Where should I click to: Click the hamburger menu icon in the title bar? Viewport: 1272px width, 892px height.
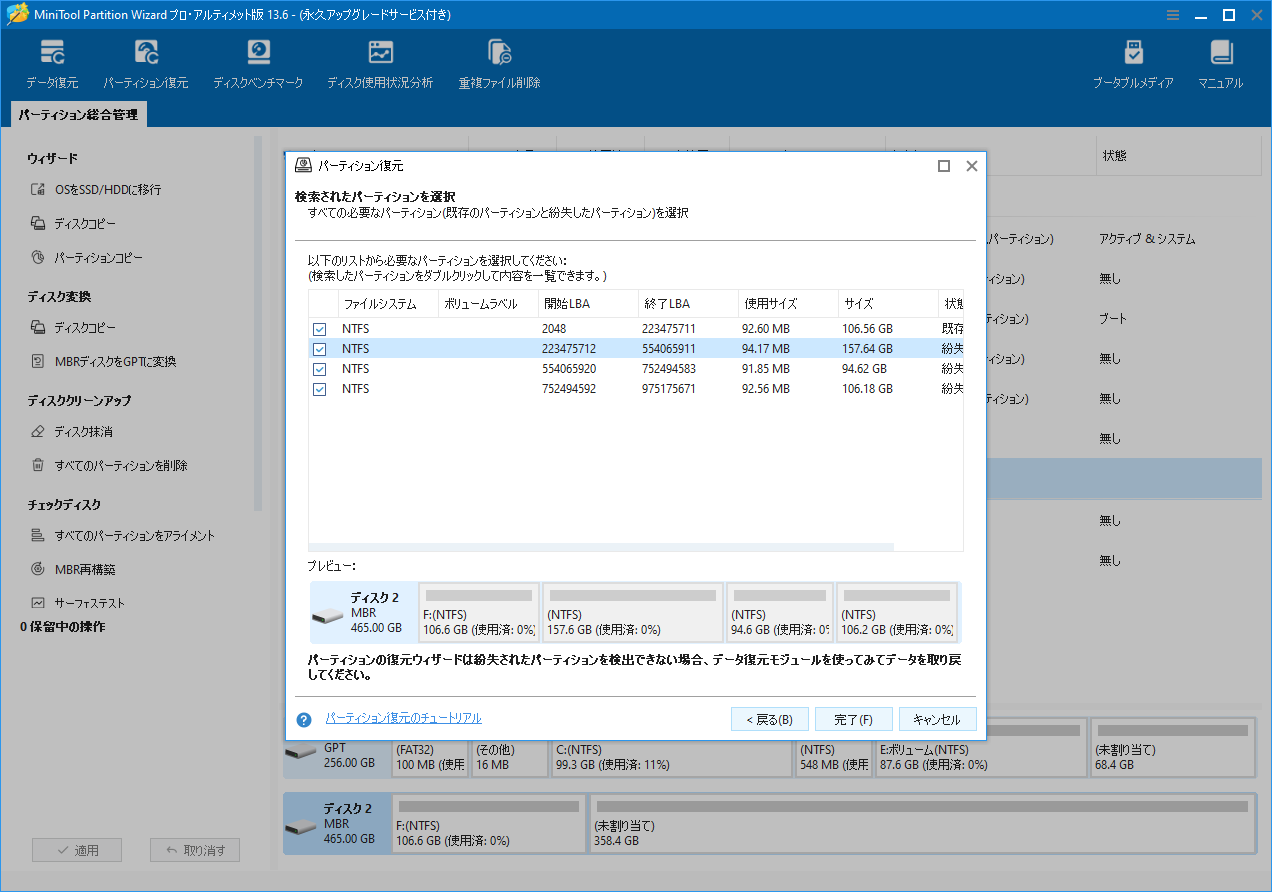pyautogui.click(x=1173, y=15)
